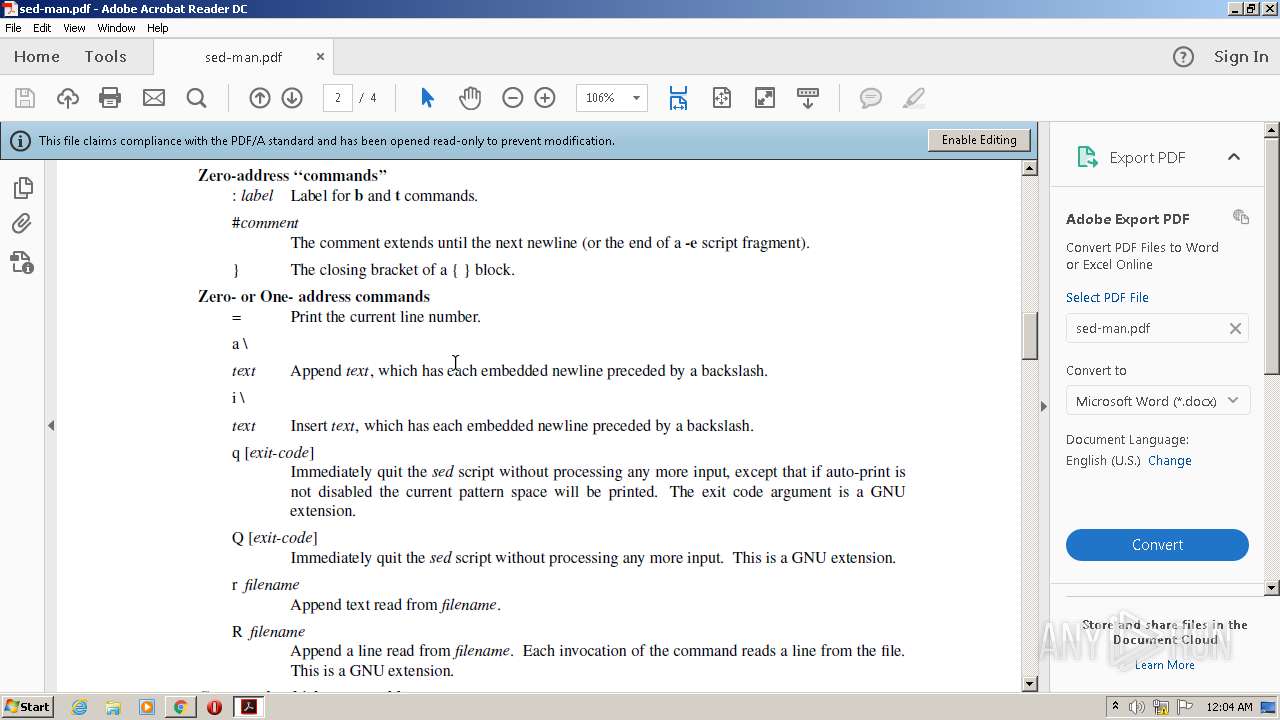Screen dimensions: 1280x720
Task: Switch to the Tools tab
Action: click(x=105, y=57)
